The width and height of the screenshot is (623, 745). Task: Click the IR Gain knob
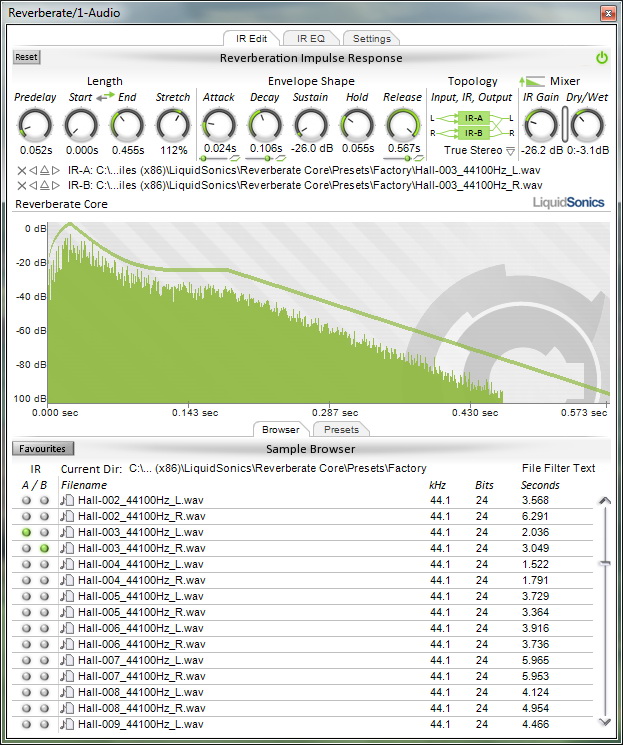540,125
